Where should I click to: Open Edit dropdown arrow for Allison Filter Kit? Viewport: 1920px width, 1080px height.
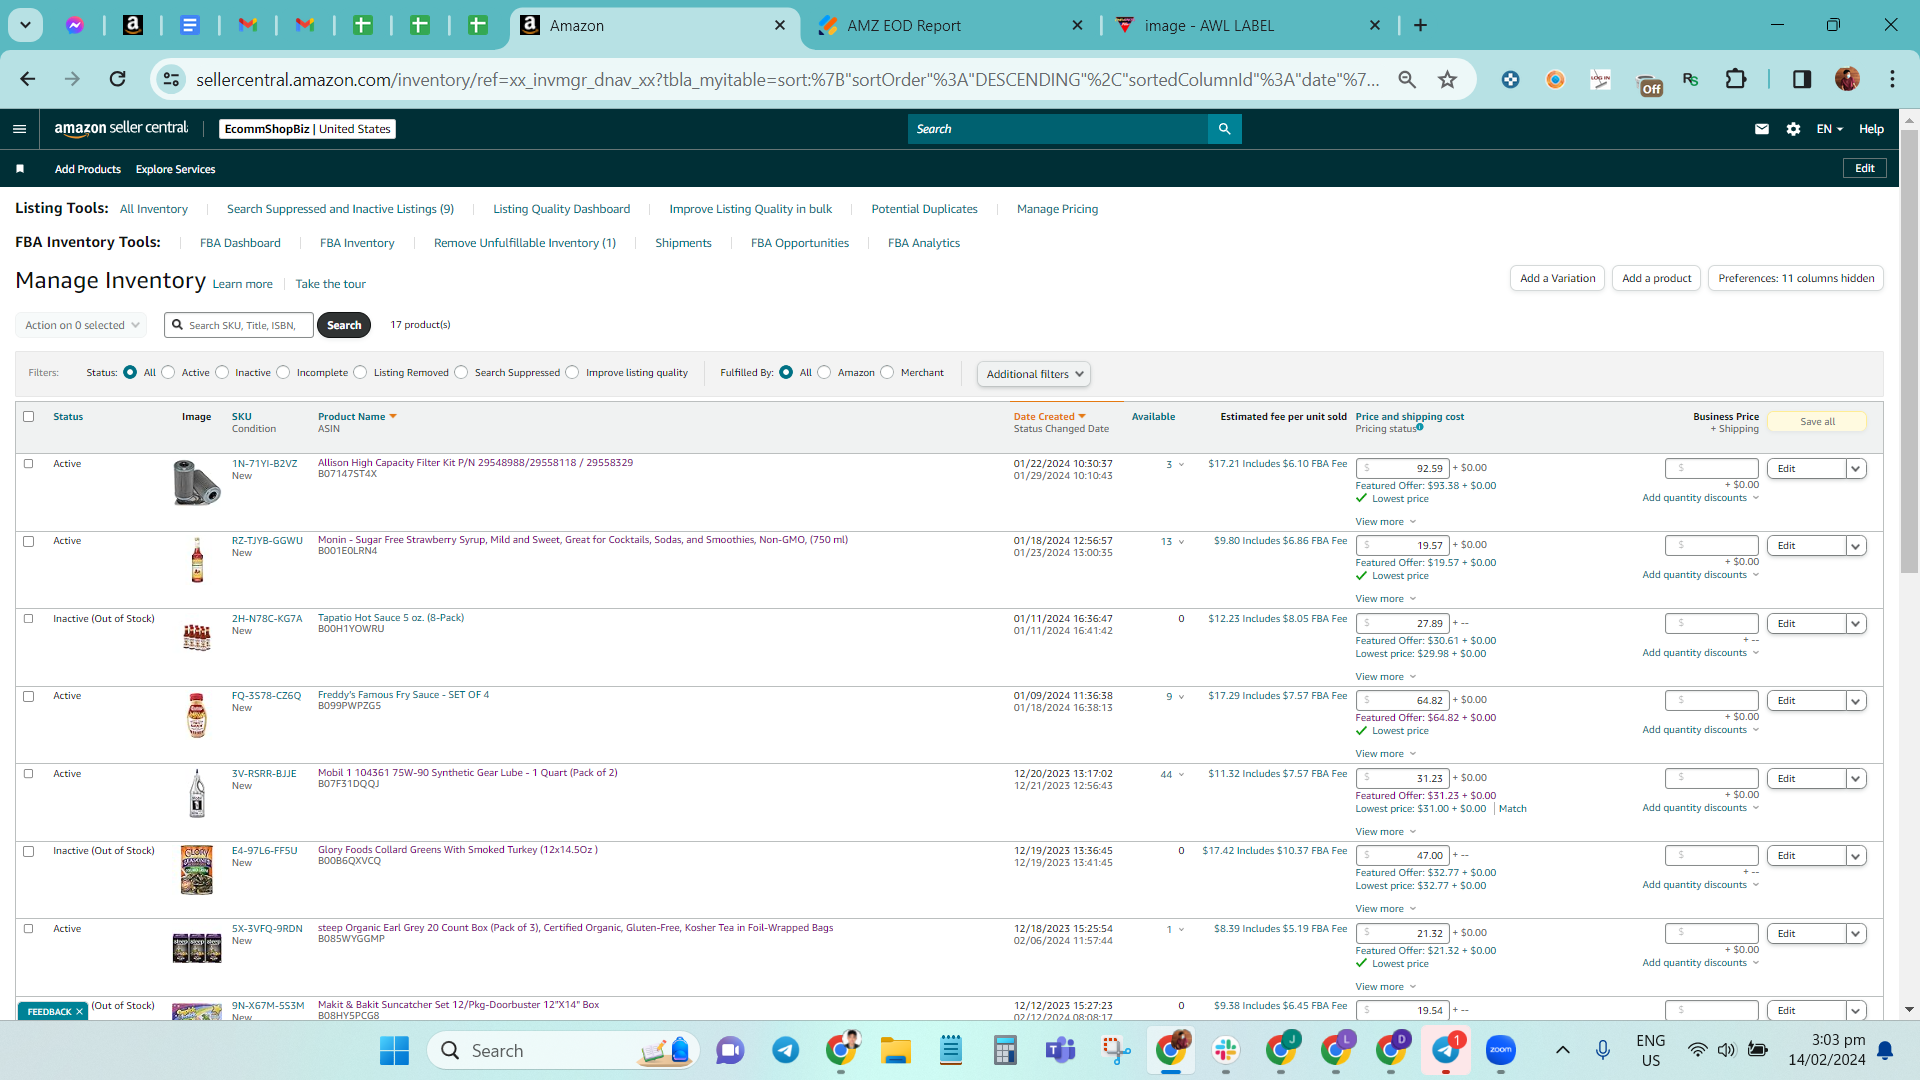(1856, 469)
